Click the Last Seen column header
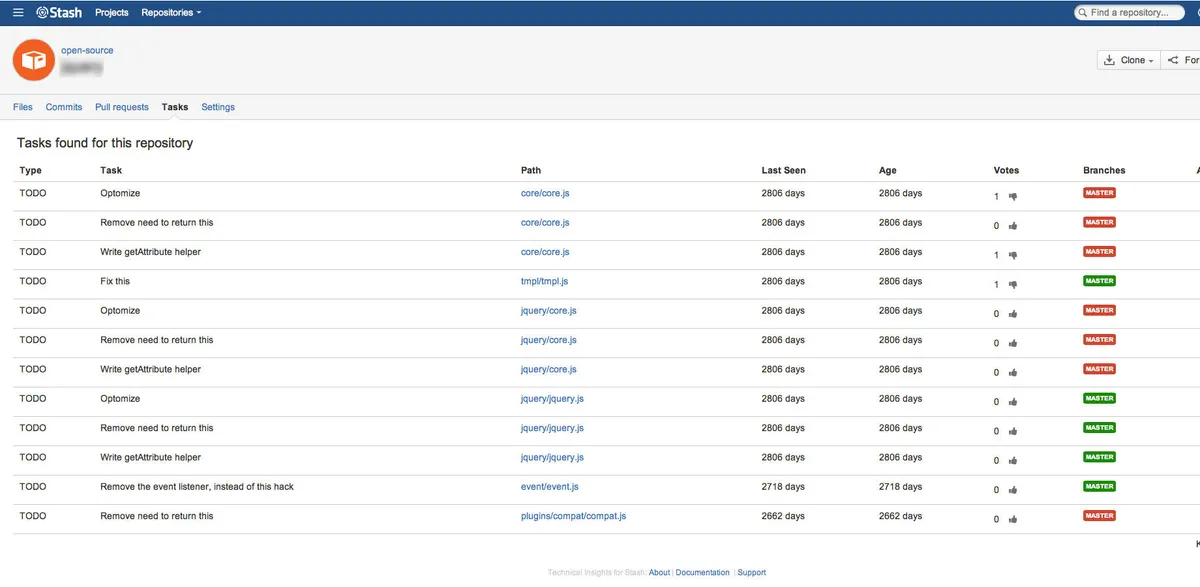Viewport: 1200px width, 587px height. [x=784, y=170]
